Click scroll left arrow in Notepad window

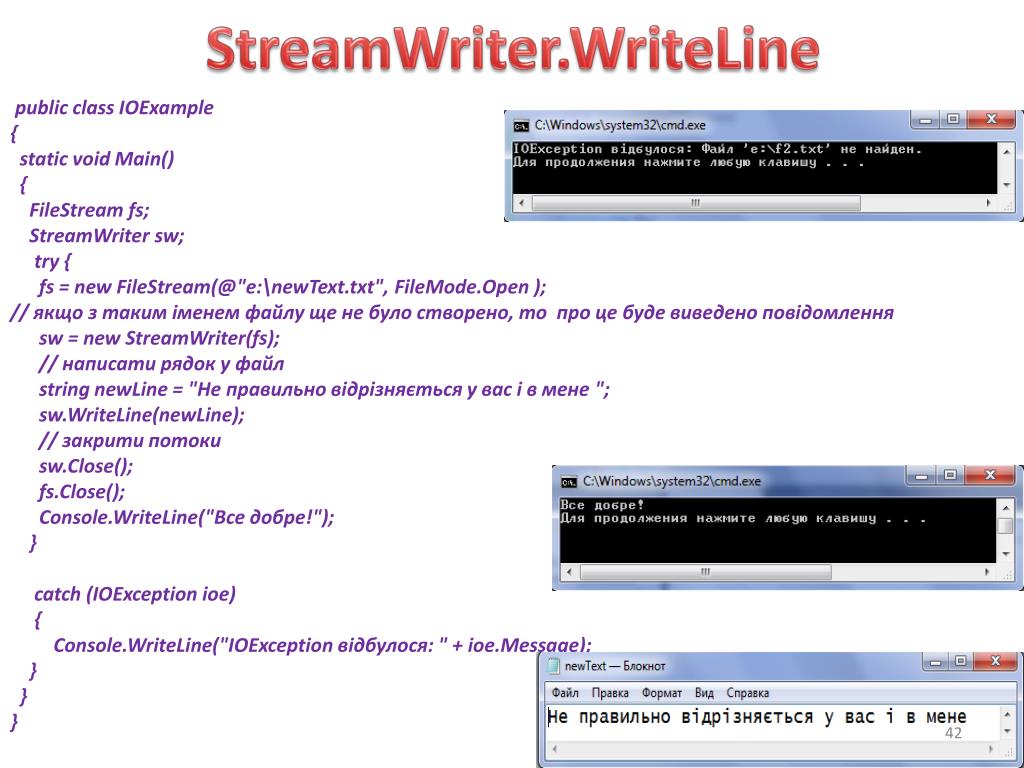[x=554, y=750]
